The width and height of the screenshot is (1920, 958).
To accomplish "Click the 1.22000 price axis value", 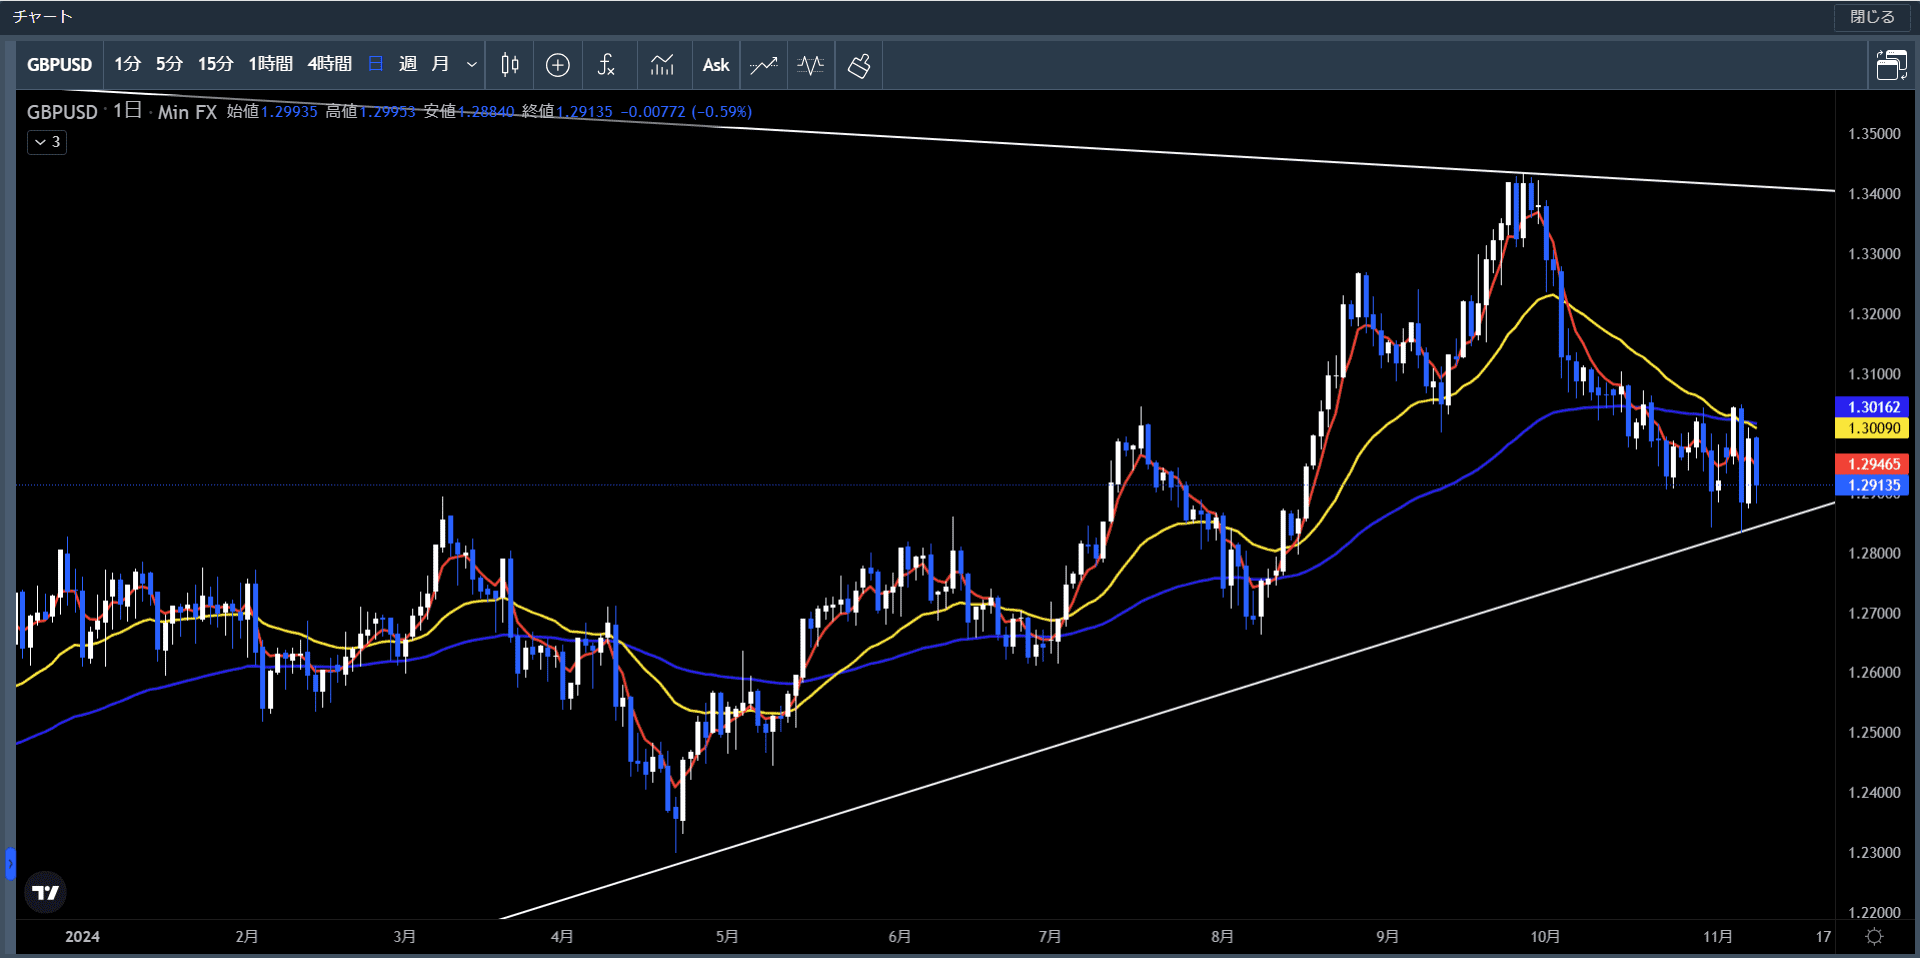I will pyautogui.click(x=1874, y=912).
